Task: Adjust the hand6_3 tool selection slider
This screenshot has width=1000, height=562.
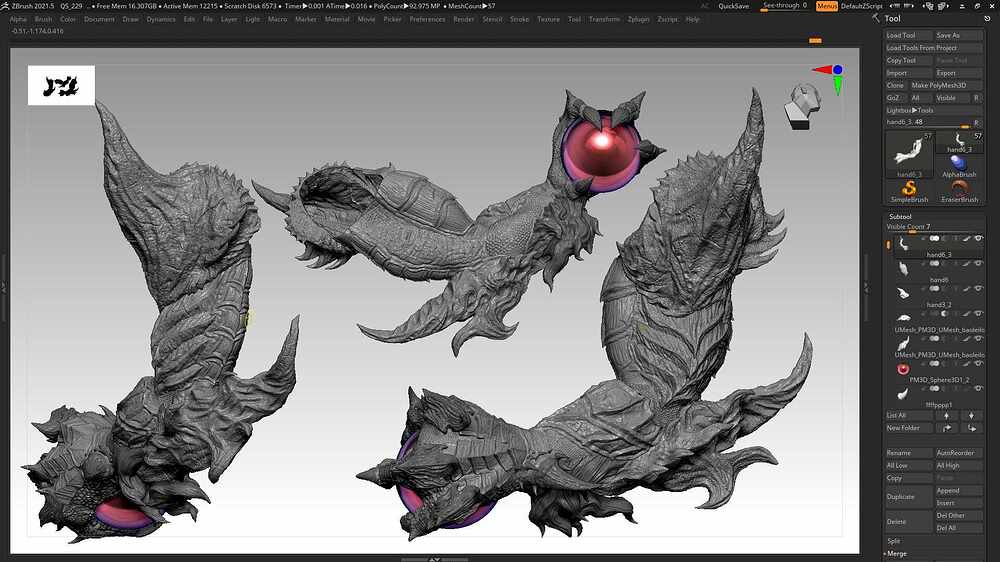Action: coord(929,122)
